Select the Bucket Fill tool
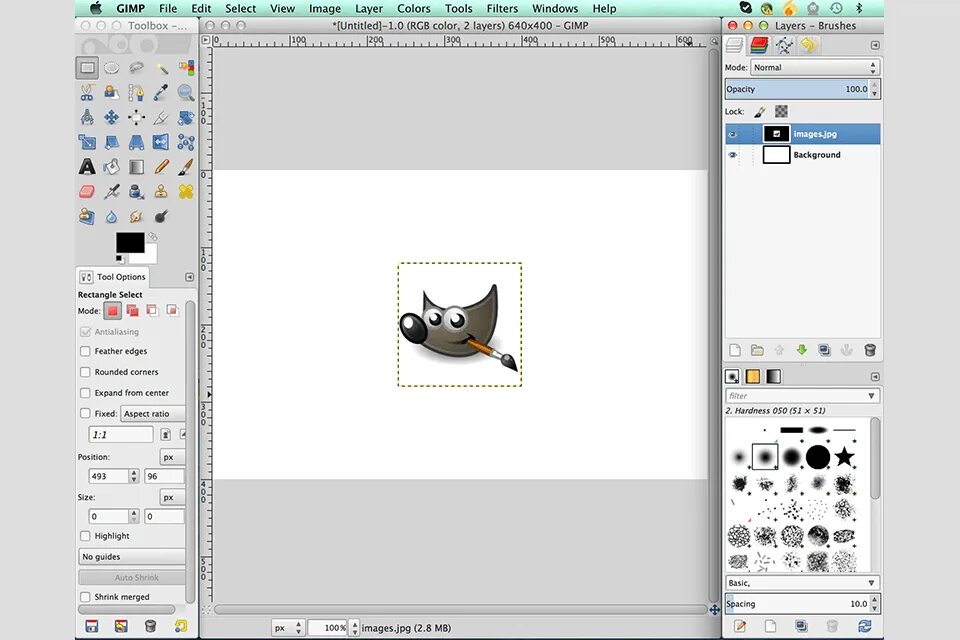 pyautogui.click(x=111, y=167)
